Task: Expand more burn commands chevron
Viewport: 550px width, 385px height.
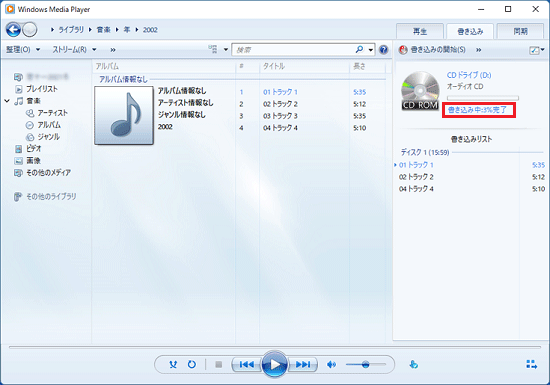Action: [478, 50]
